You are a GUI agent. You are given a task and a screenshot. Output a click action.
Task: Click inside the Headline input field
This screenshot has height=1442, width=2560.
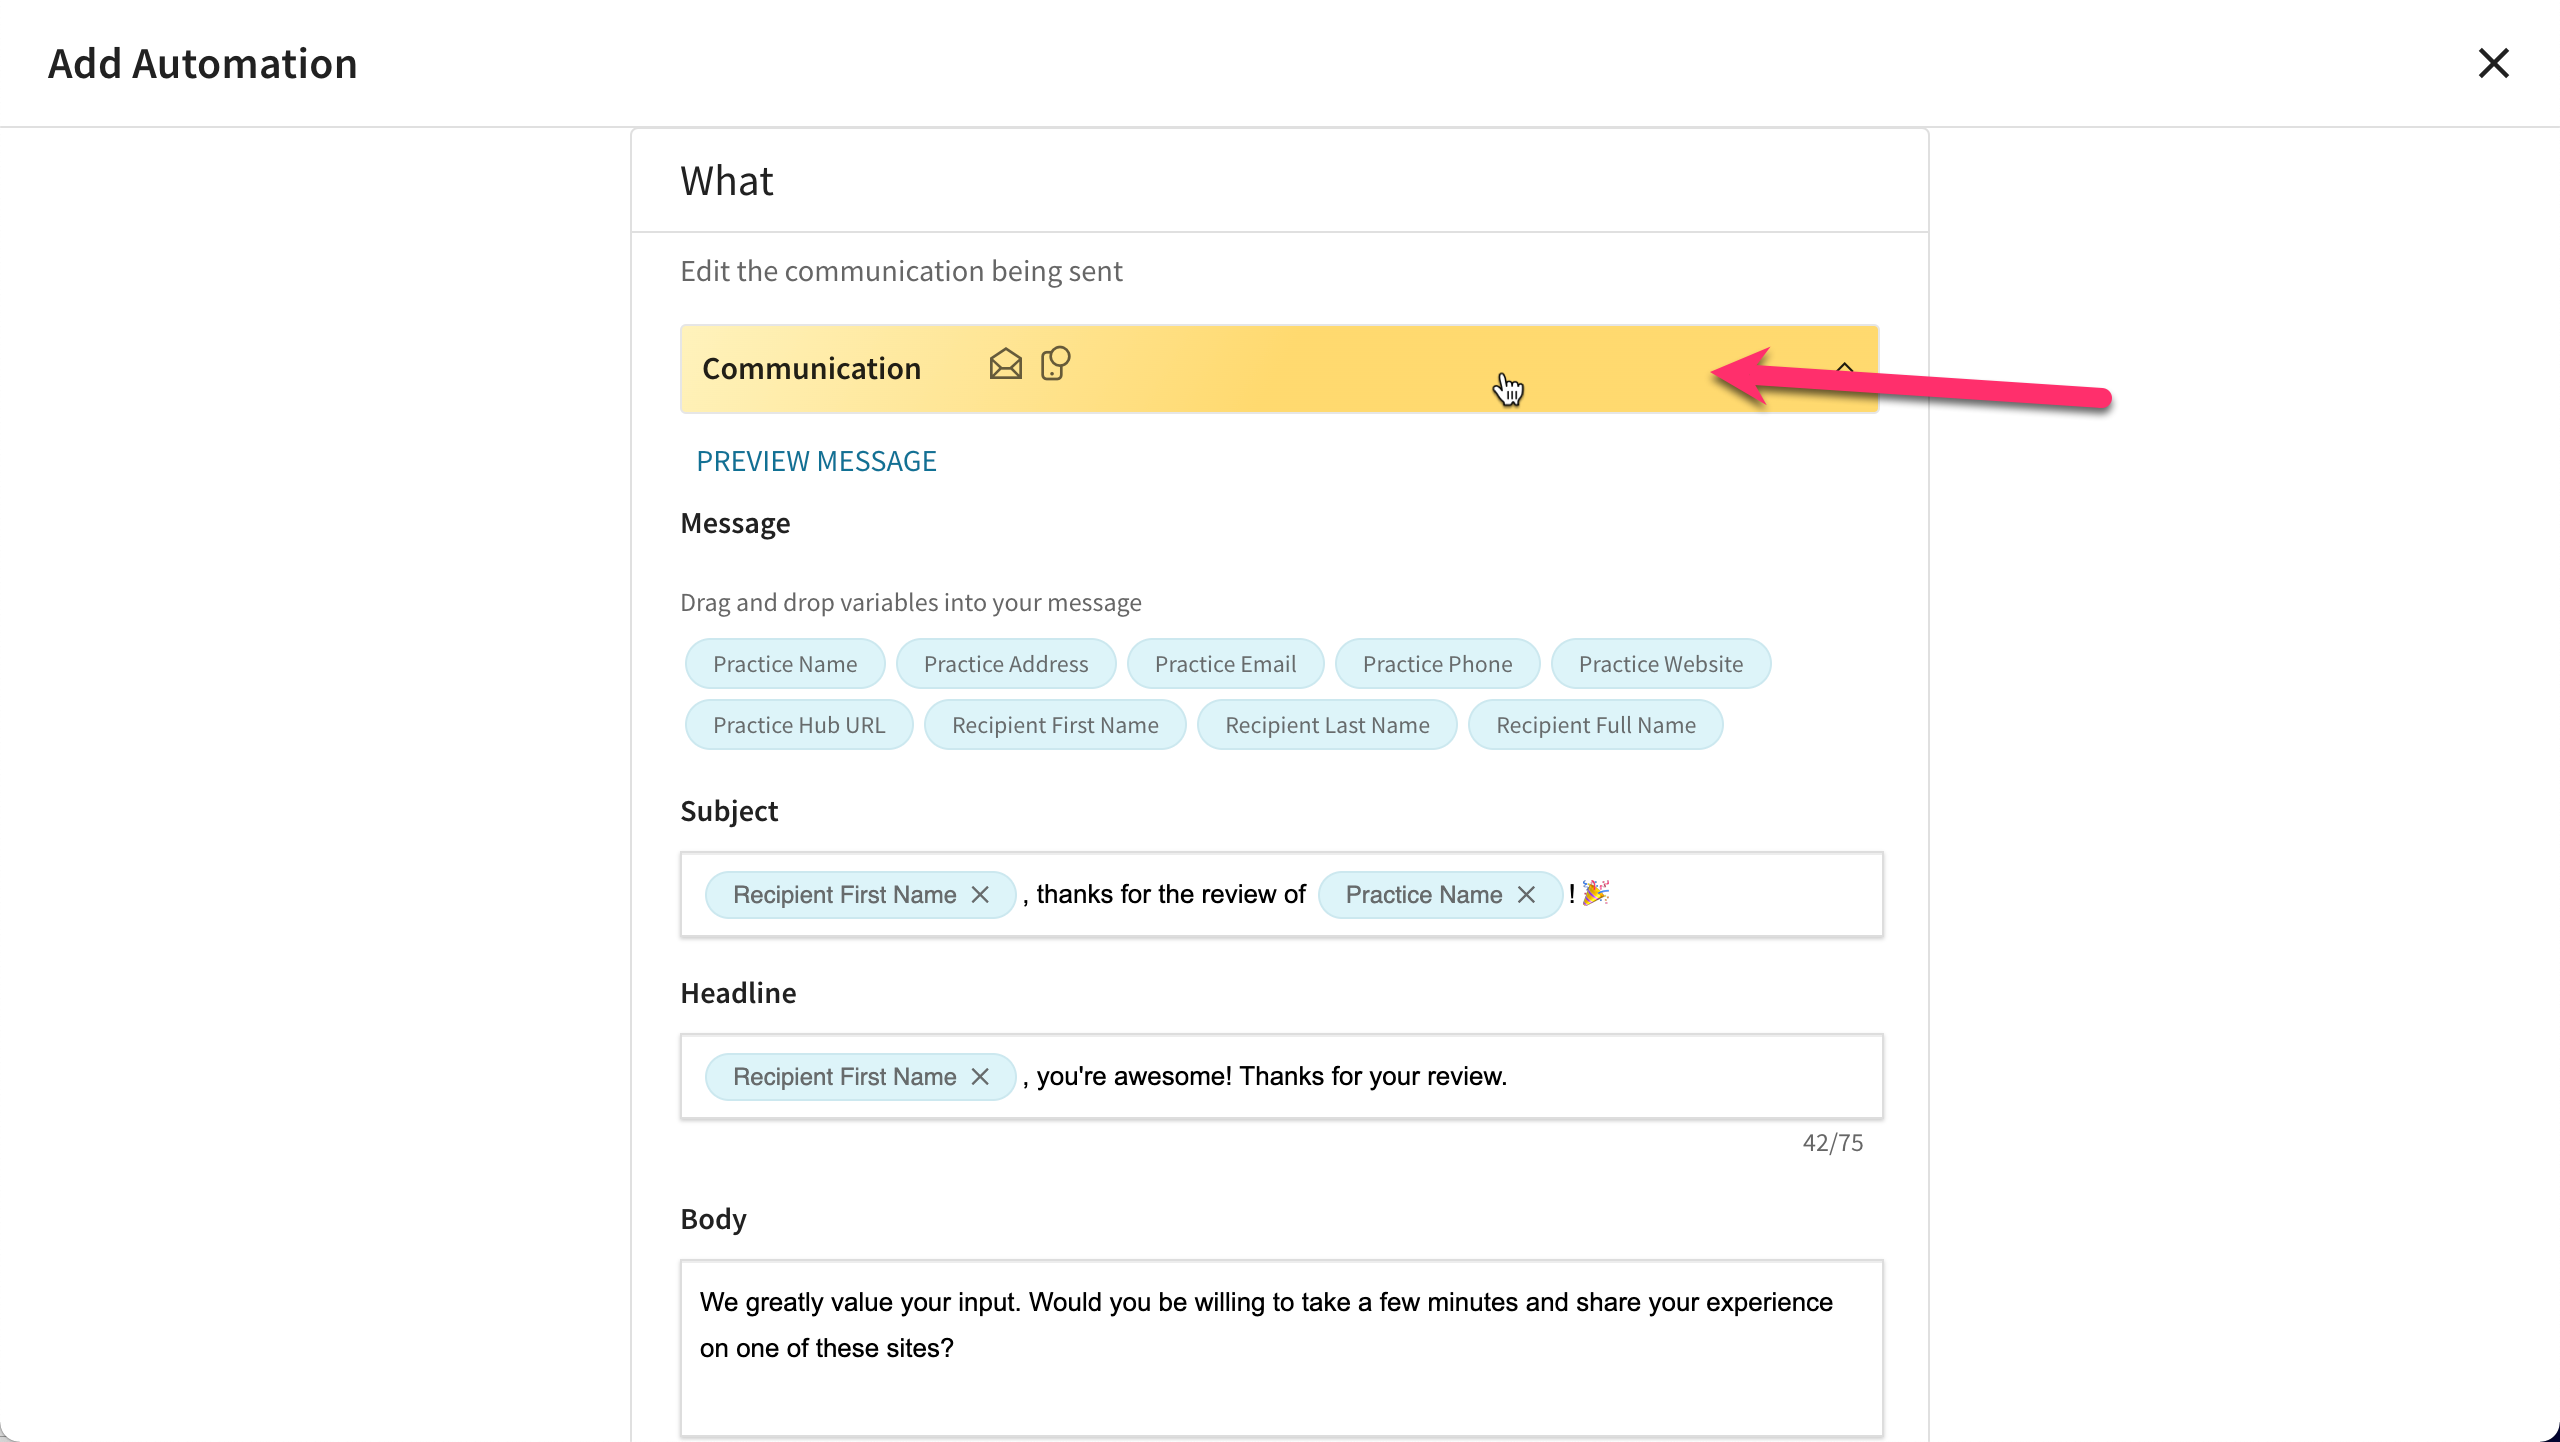click(x=1281, y=1076)
